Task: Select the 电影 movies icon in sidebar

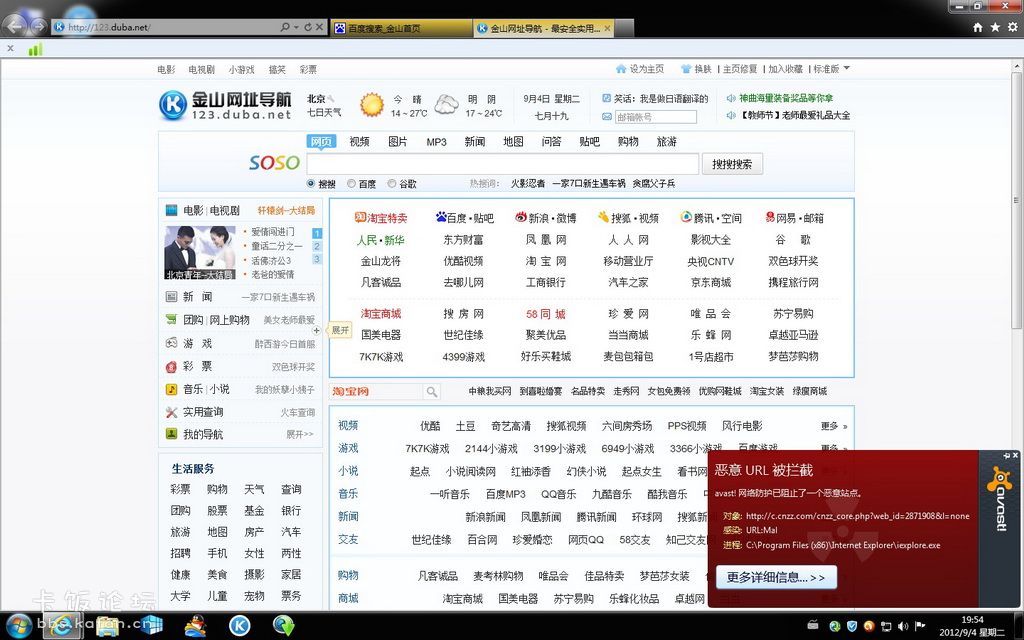Action: pos(170,209)
